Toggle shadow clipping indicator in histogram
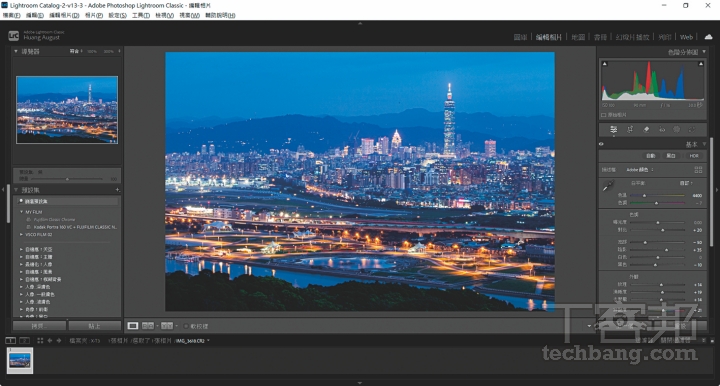This screenshot has height=386, width=720. (605, 64)
